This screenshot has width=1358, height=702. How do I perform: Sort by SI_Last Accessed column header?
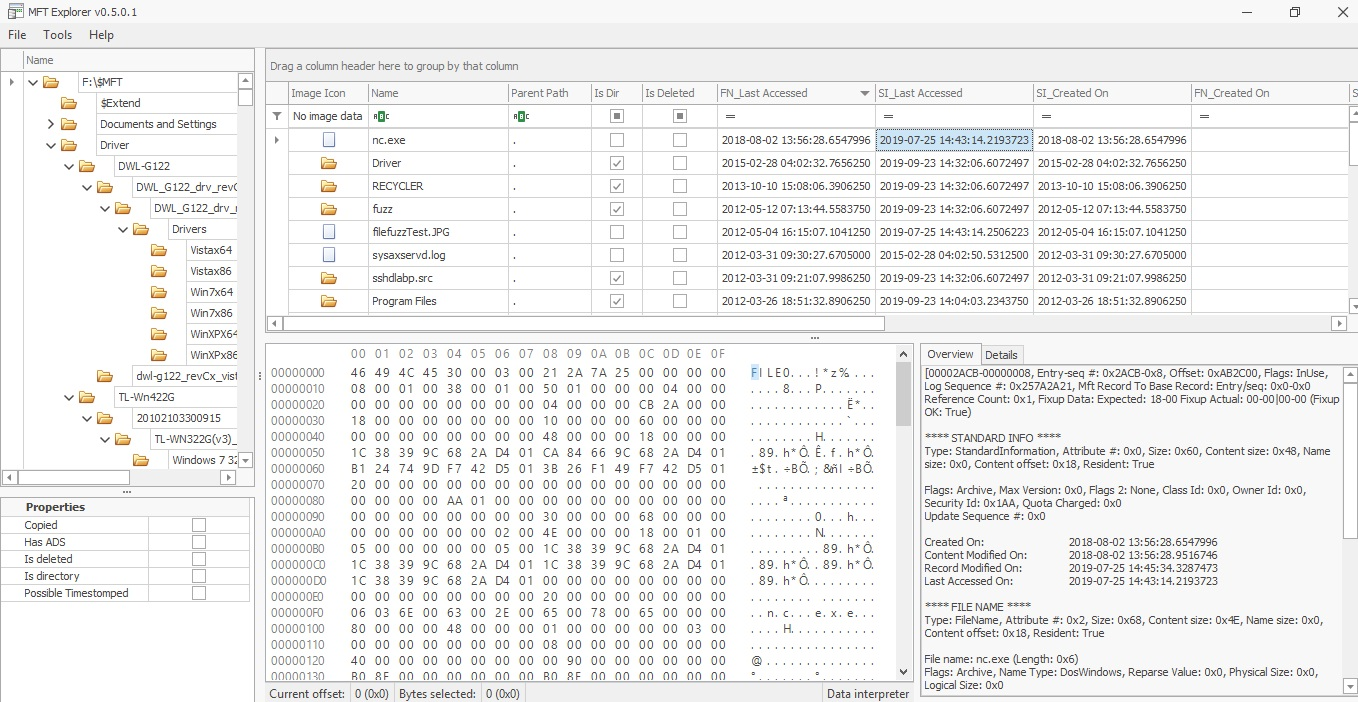(x=954, y=93)
